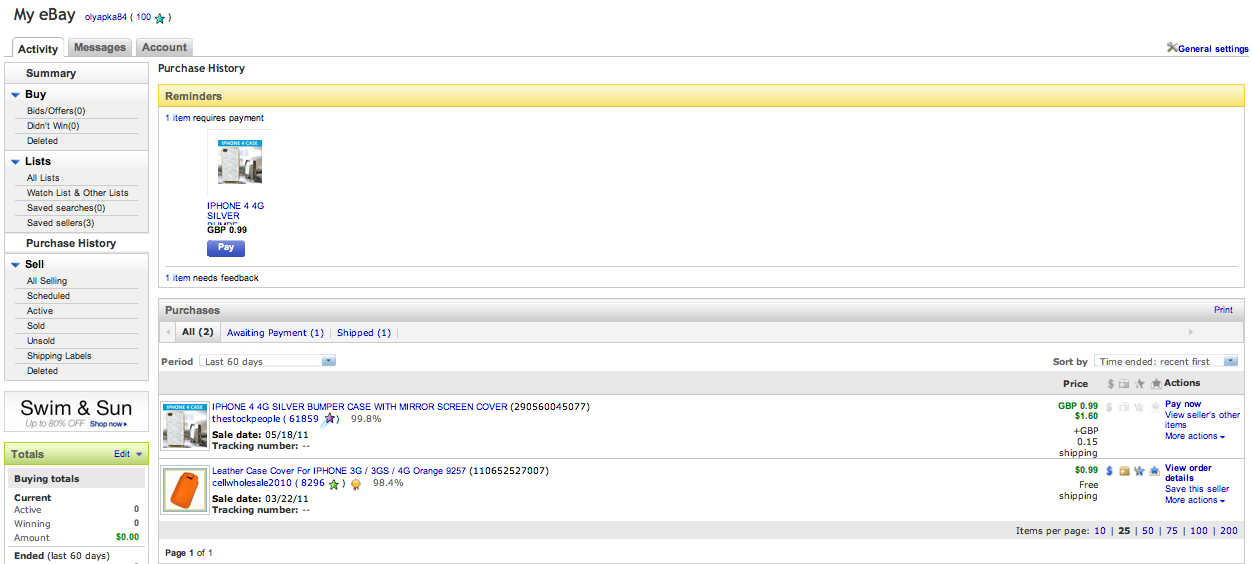Image resolution: width=1252 pixels, height=564 pixels.
Task: Click the green star by cellwholesale2010's rating
Action: tap(334, 484)
